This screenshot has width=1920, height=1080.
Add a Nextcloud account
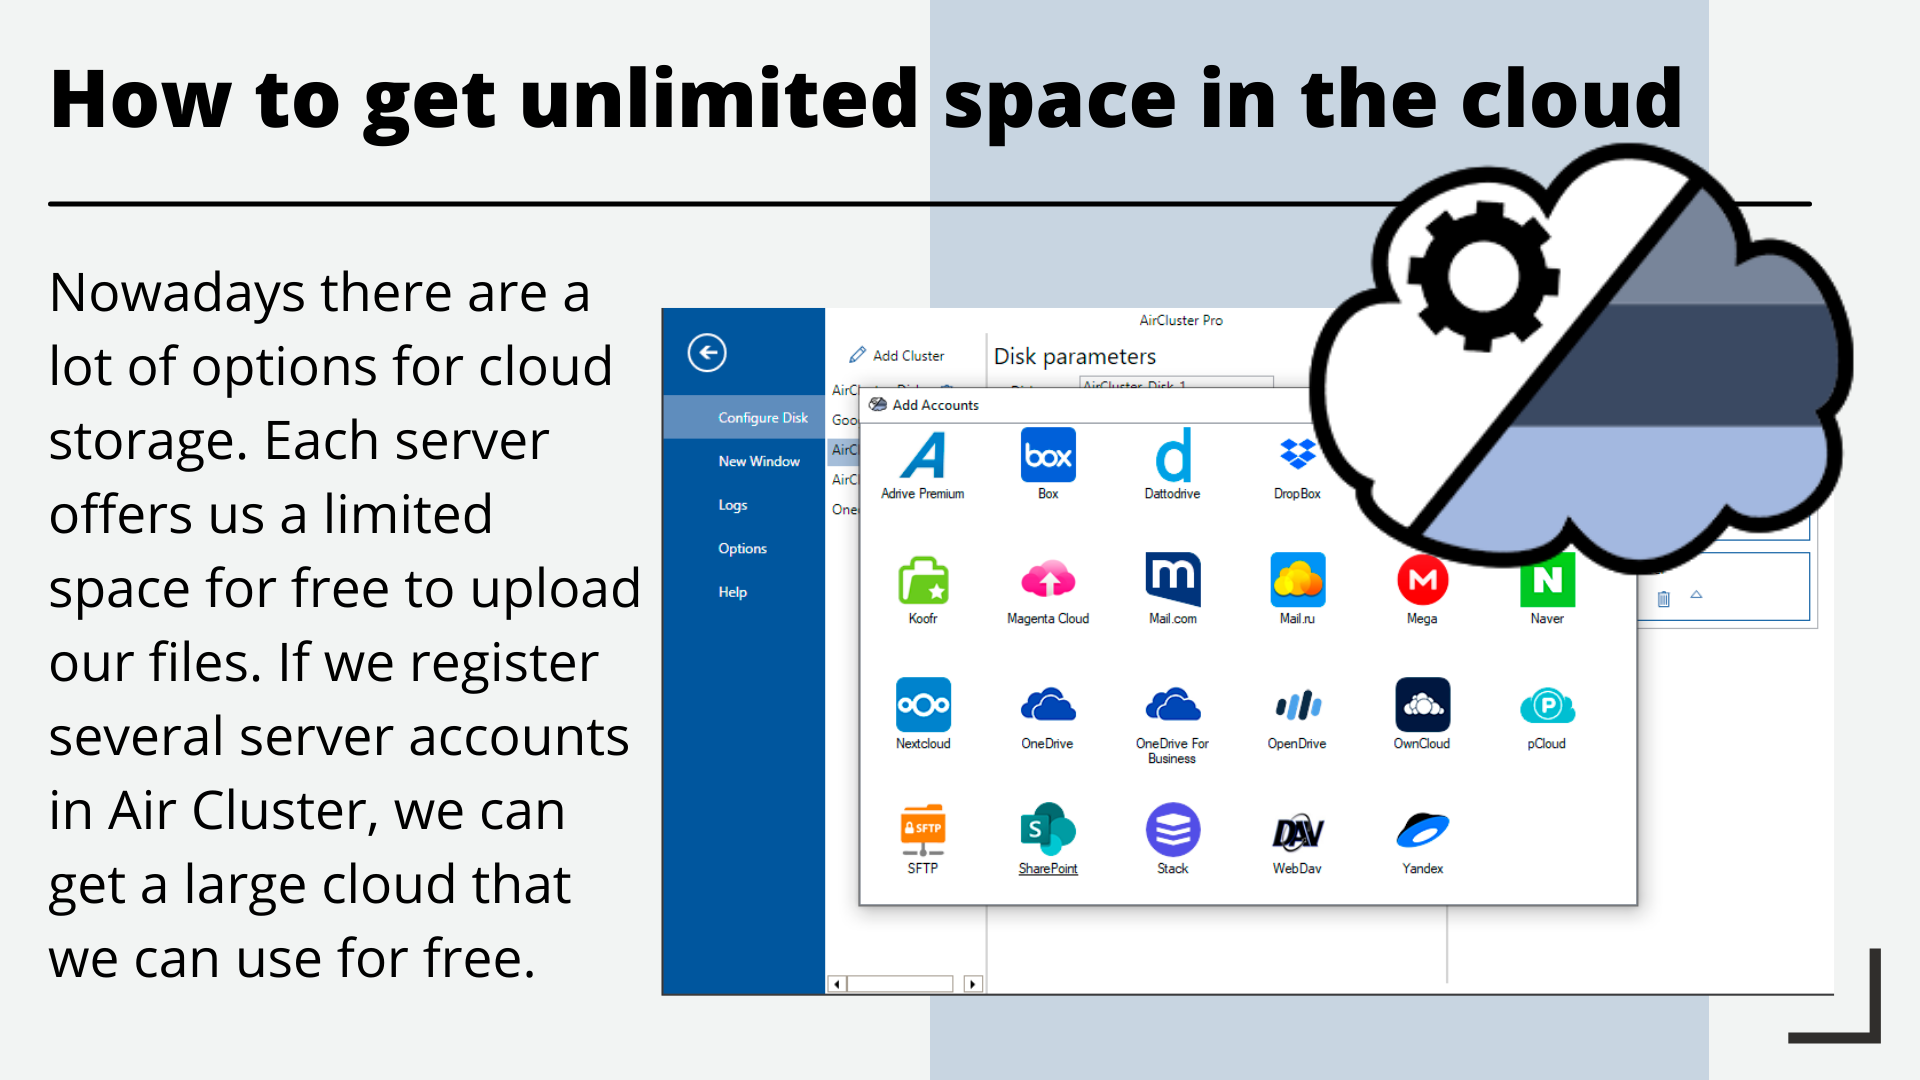click(x=923, y=705)
